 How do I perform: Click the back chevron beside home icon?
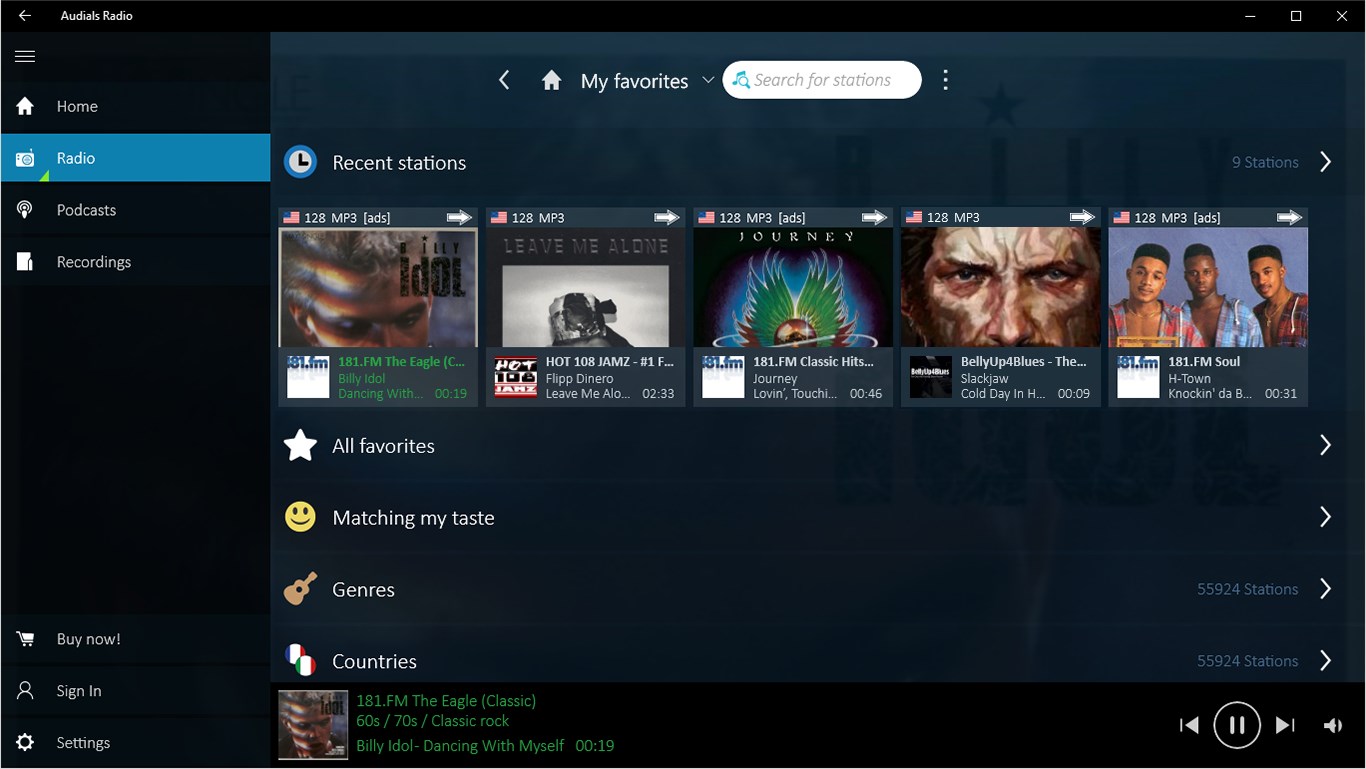click(x=504, y=80)
